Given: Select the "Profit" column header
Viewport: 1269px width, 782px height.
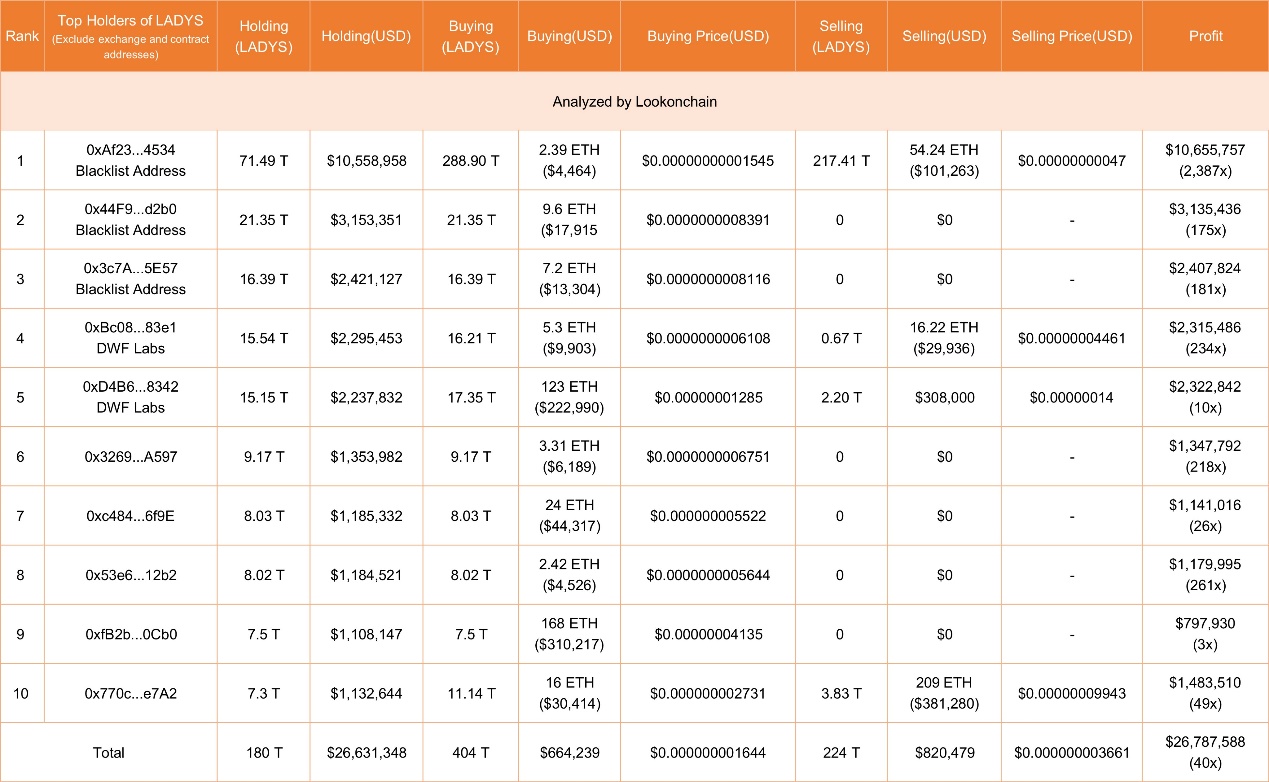Looking at the screenshot, I should point(1206,36).
